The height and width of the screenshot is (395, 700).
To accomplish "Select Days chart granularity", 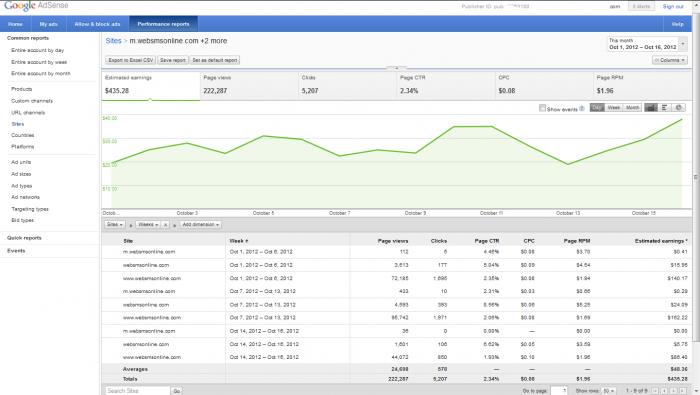I will 597,108.
